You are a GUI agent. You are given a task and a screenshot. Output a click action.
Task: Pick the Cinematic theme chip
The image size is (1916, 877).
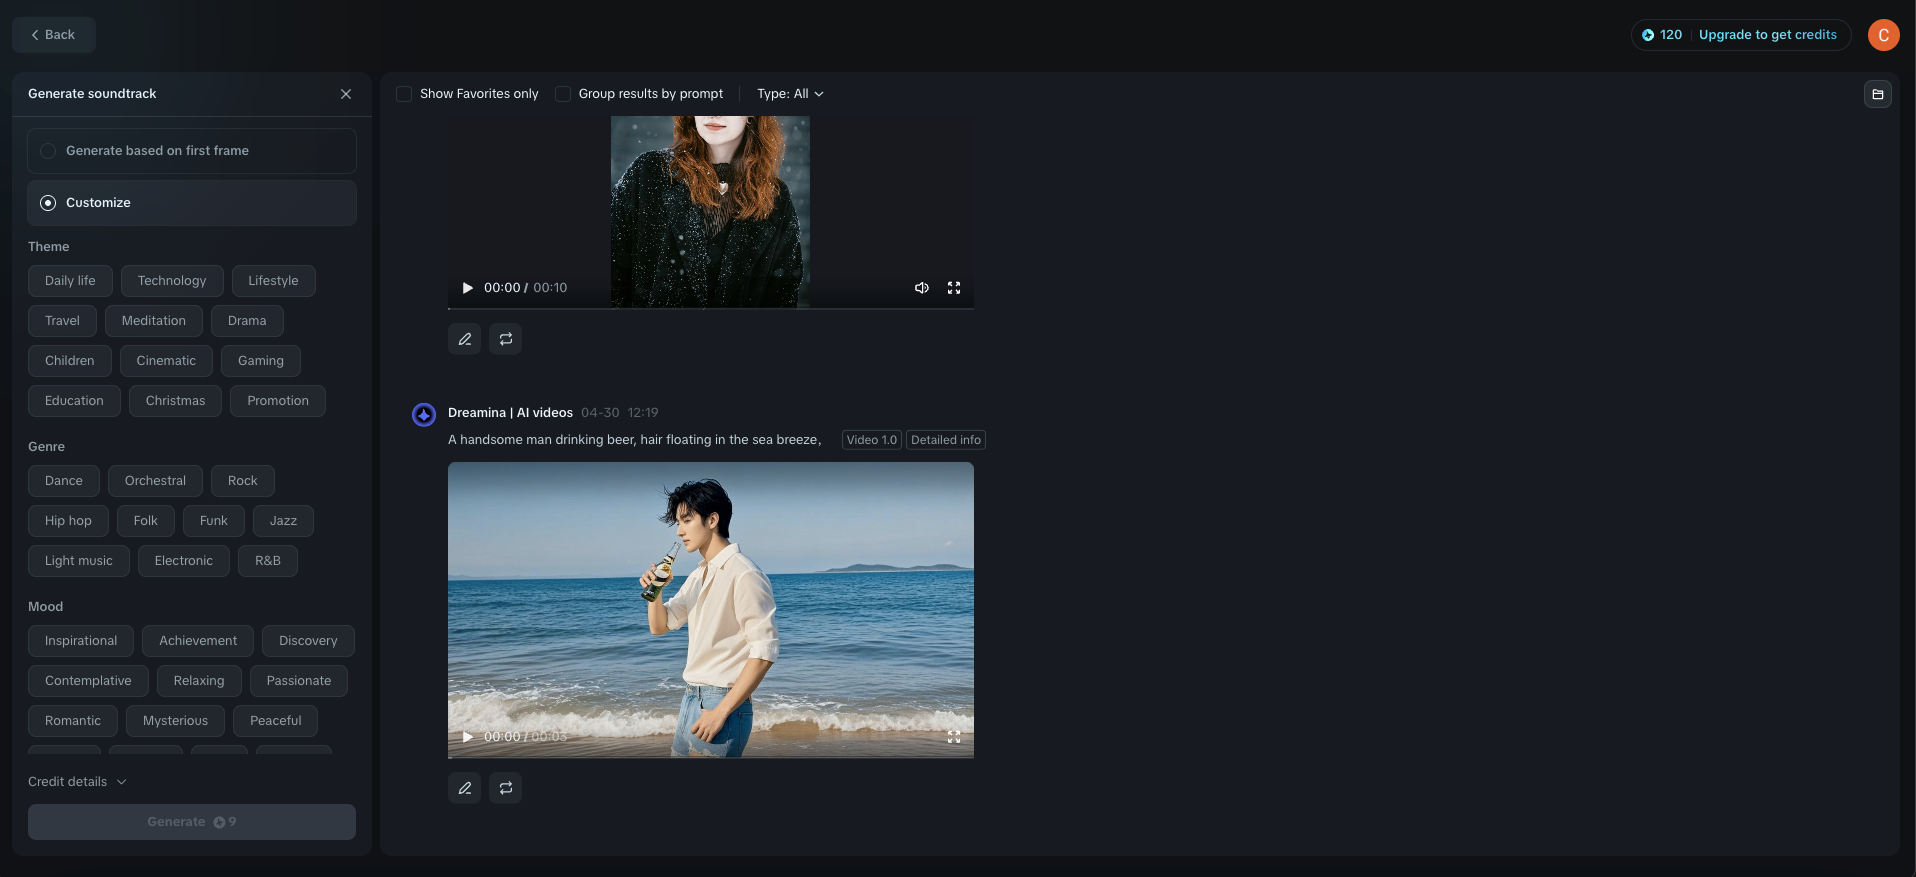(x=166, y=361)
